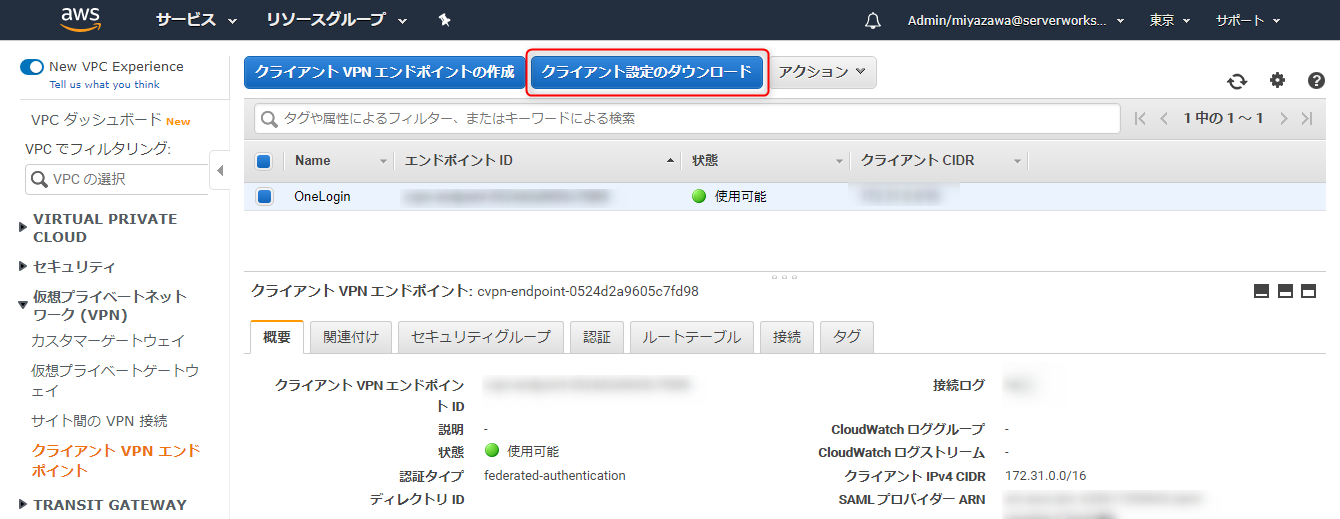Image resolution: width=1340 pixels, height=519 pixels.
Task: Open カスタマーゲートウェイ in the sidebar
Action: (x=108, y=341)
